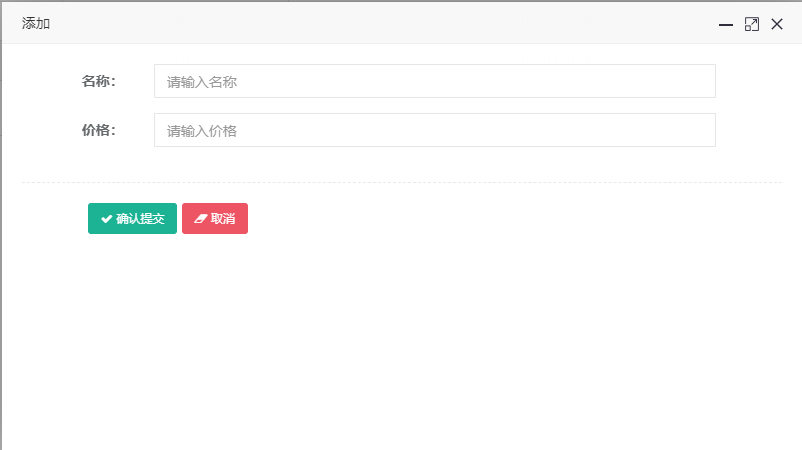802x450 pixels.
Task: Click the checkmark icon on 确认提交
Action: (106, 219)
